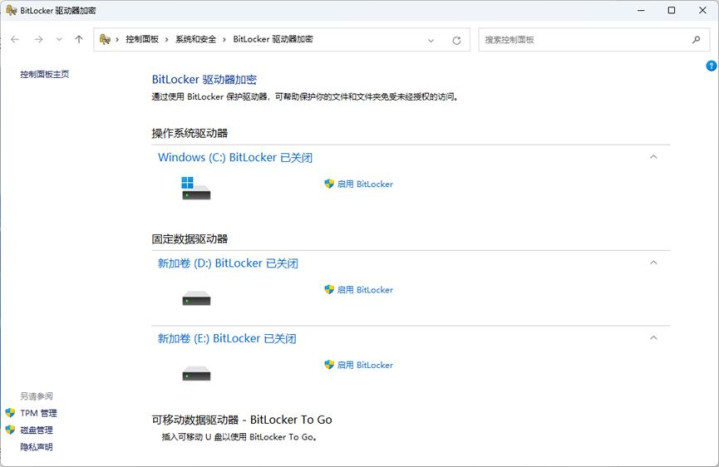
Task: Click the Windows C: drive icon
Action: [196, 188]
